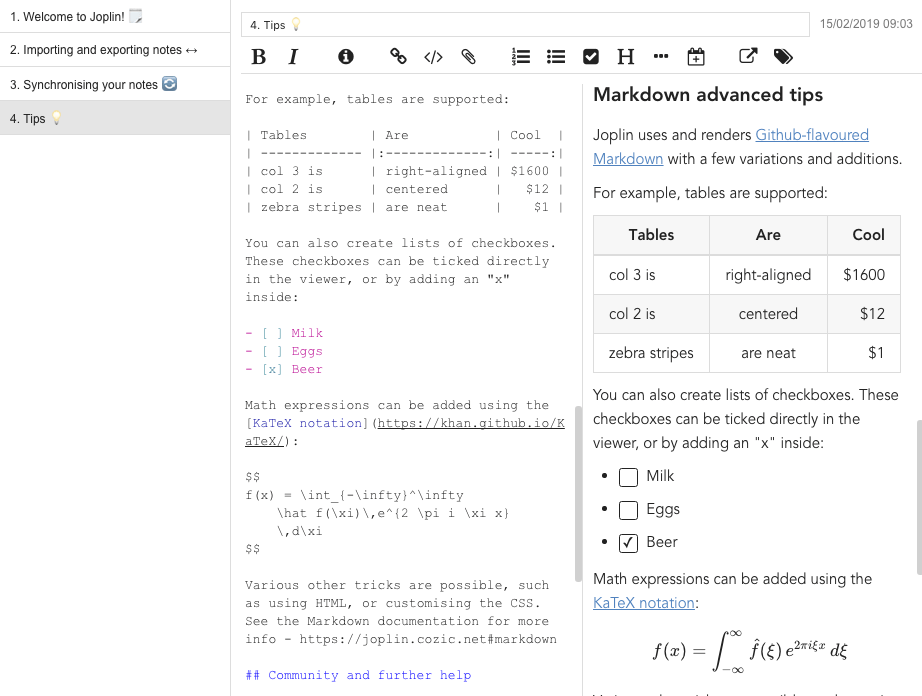Apply italic formatting
Viewport: 922px width, 696px height.
pyautogui.click(x=293, y=57)
